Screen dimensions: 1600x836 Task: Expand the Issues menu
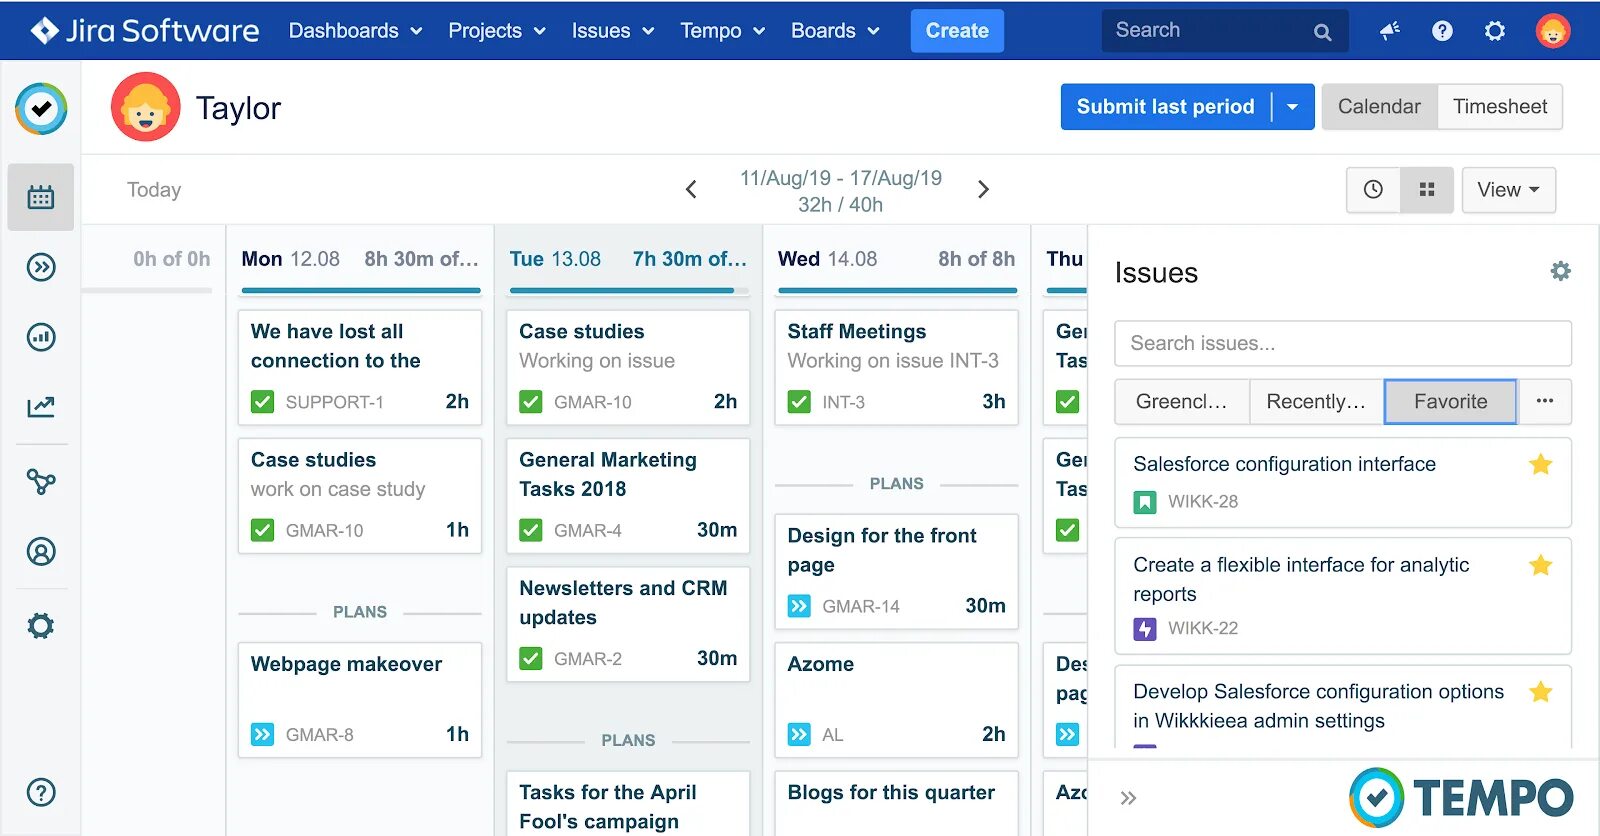(x=612, y=31)
